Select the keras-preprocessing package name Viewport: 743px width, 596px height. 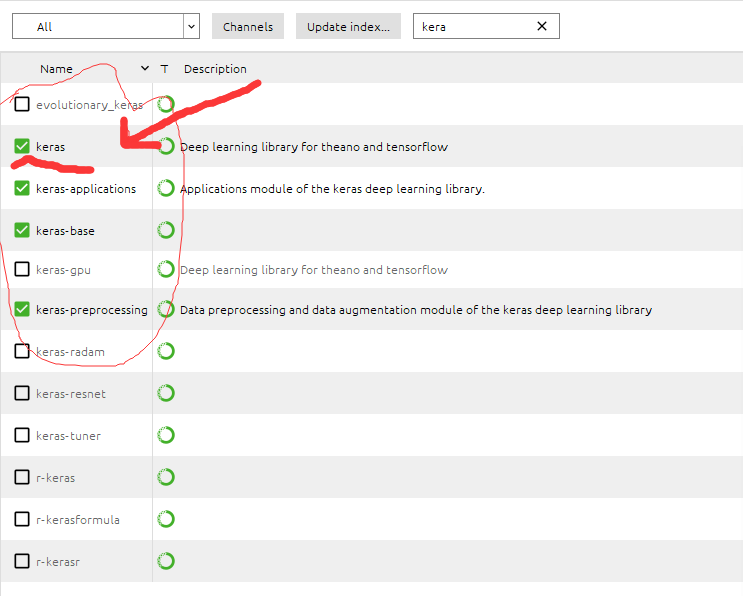92,310
